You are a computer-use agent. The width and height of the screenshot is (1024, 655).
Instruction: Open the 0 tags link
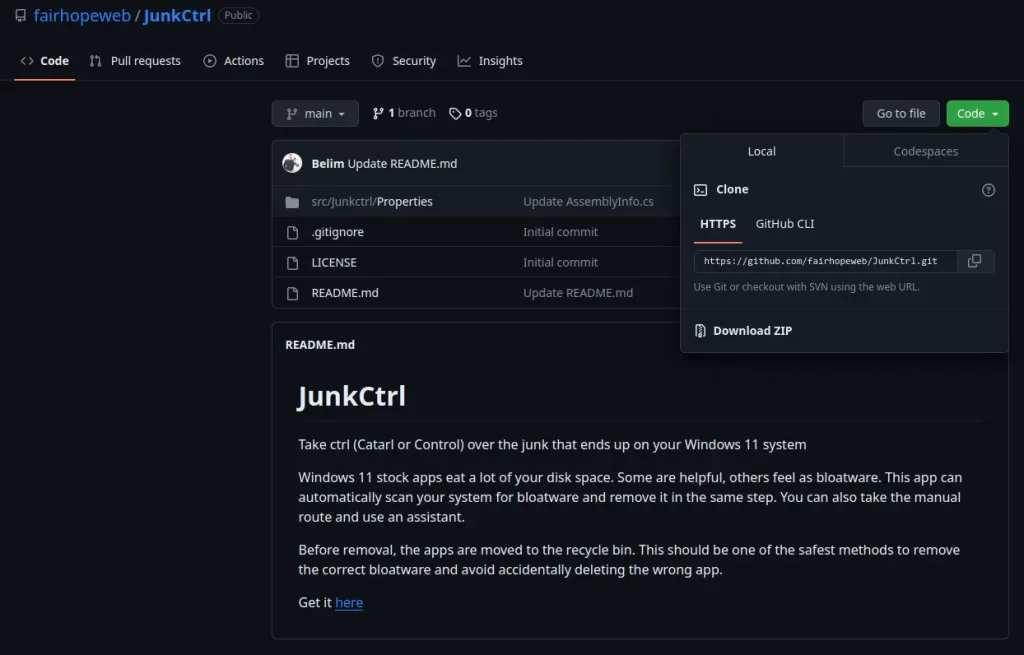click(x=473, y=113)
